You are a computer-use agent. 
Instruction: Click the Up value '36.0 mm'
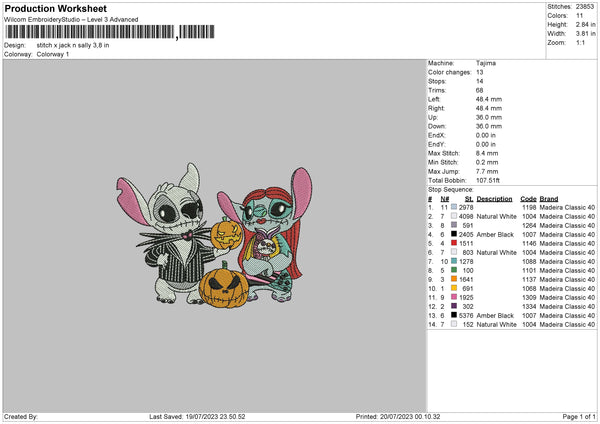[x=489, y=117]
